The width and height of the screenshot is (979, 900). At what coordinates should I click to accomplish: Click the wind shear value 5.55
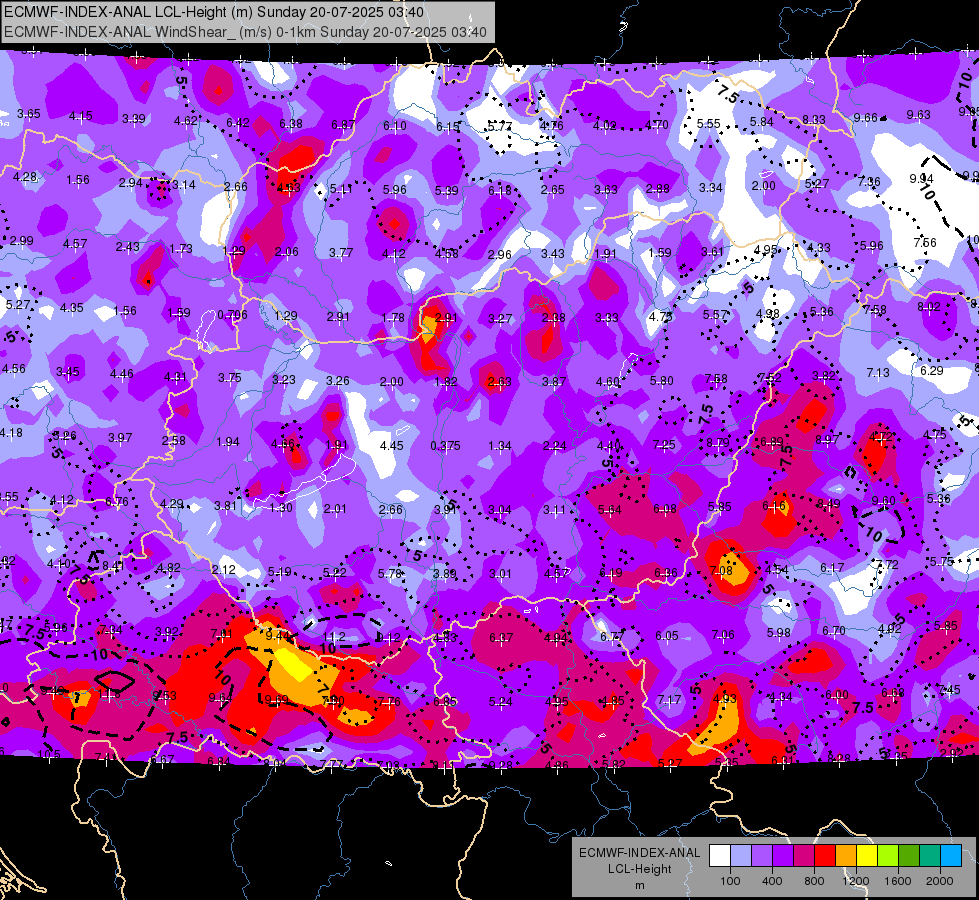coord(709,124)
